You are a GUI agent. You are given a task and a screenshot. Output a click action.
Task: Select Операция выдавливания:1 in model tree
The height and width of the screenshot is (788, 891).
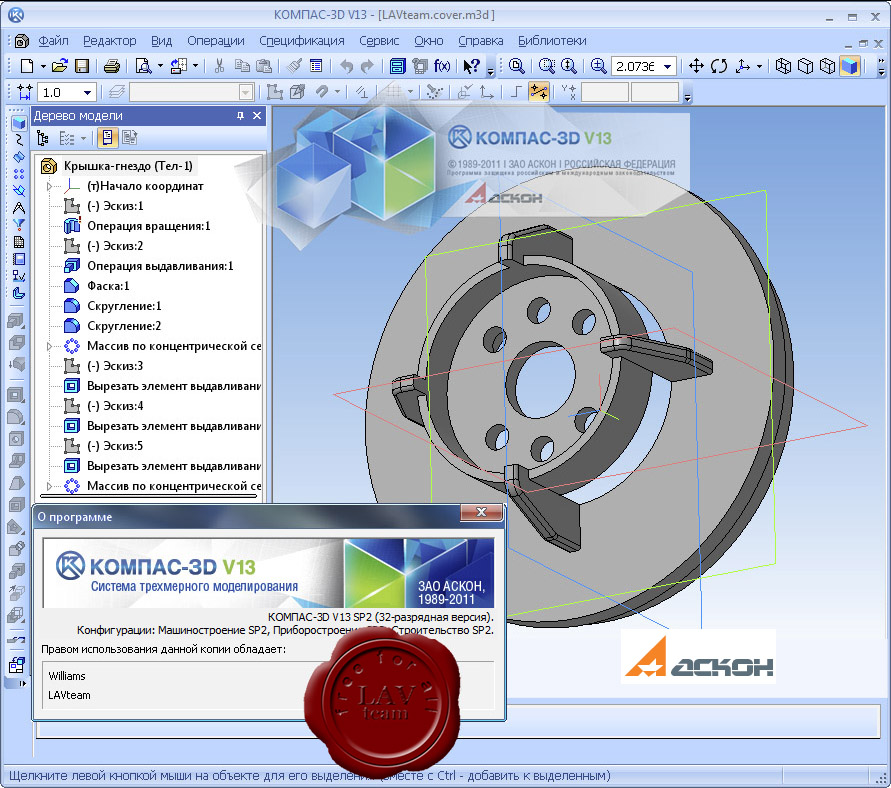click(160, 266)
